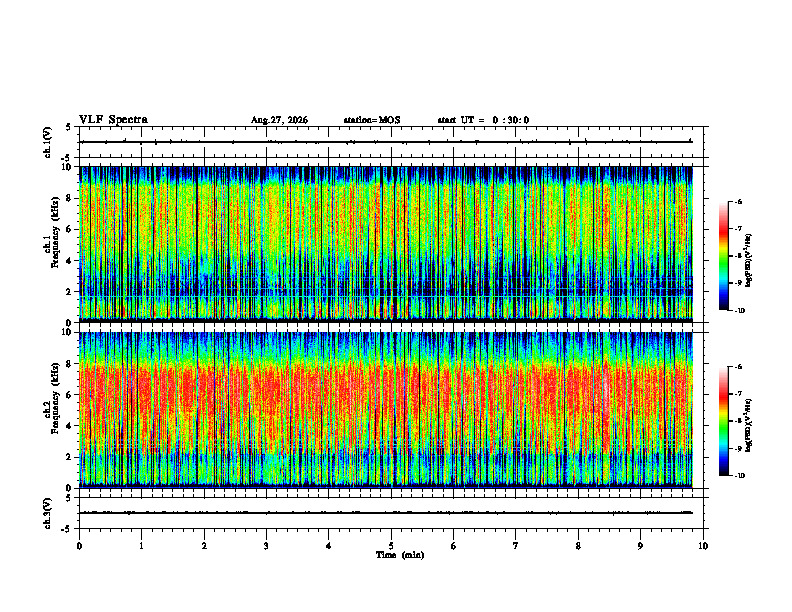This screenshot has height=612, width=792.
Task: Click the ch.2 spectrogram color scale bar
Action: 723,421
